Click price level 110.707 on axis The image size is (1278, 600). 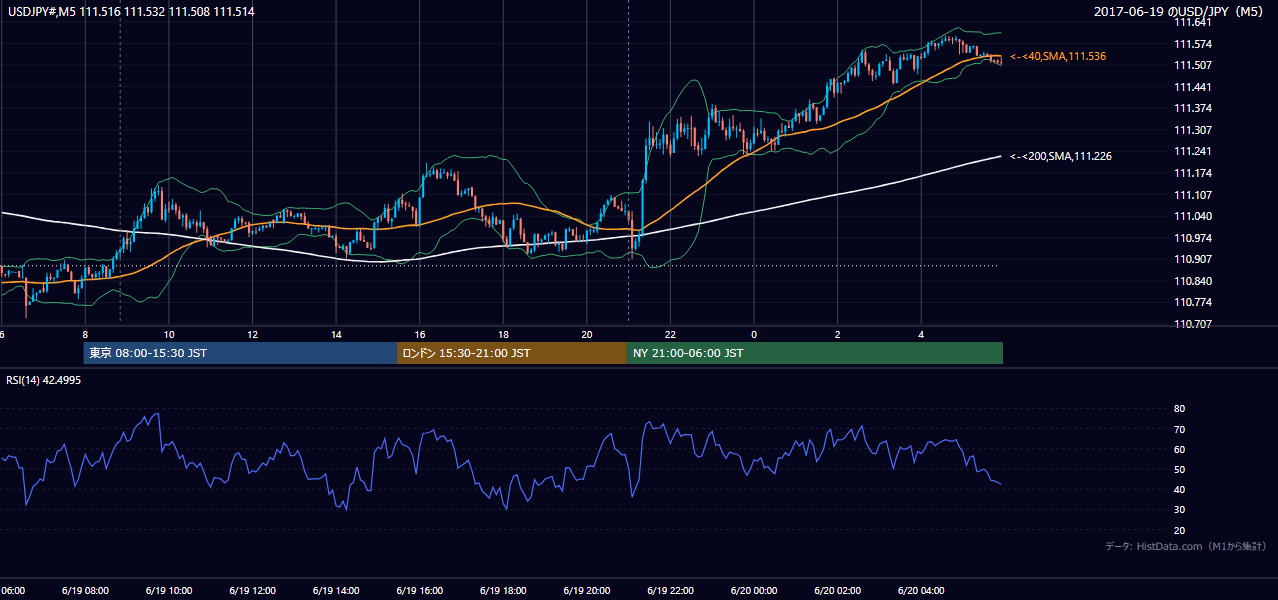(x=1193, y=324)
